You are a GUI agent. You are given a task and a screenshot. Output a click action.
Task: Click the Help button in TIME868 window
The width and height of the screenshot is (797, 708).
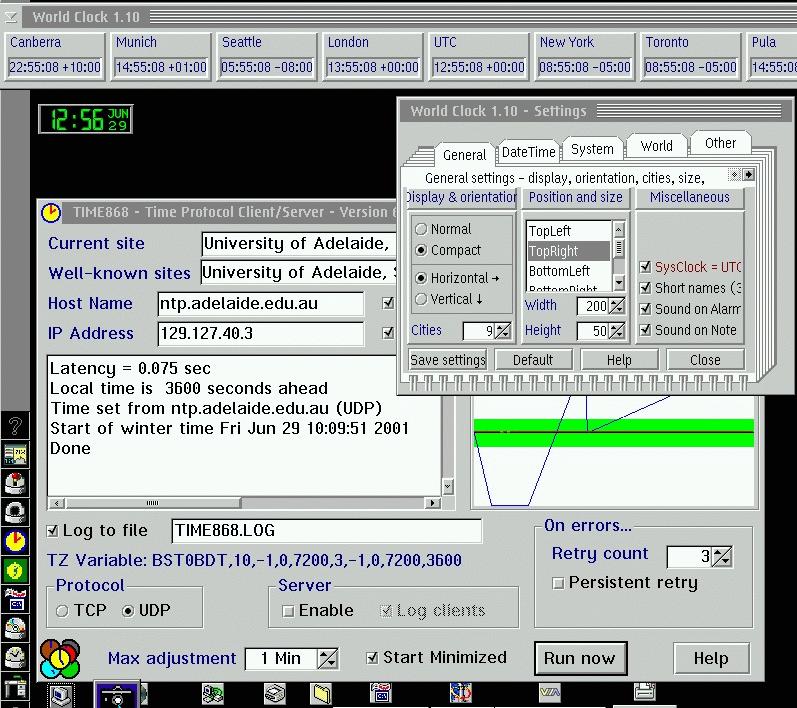click(x=711, y=659)
